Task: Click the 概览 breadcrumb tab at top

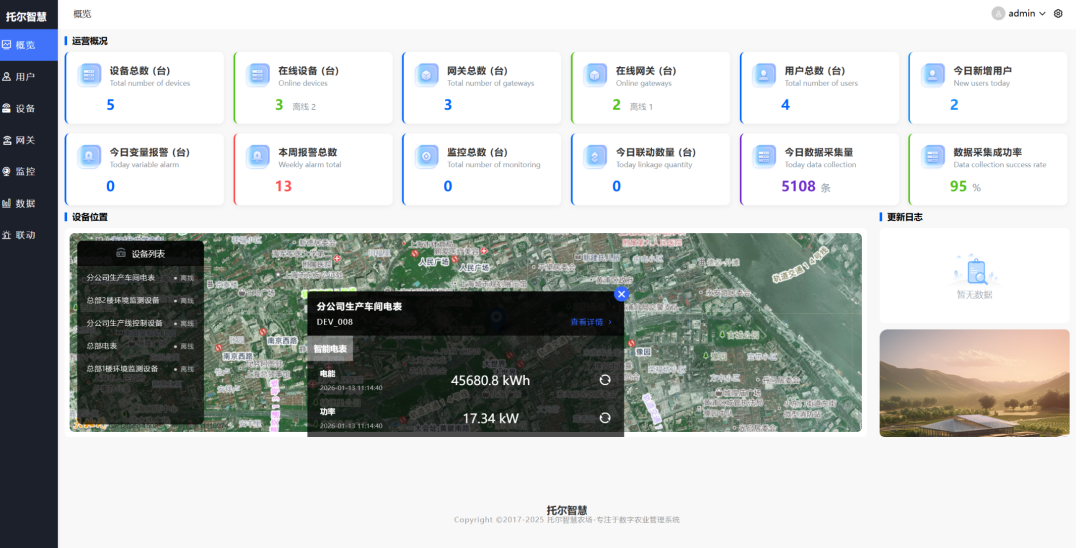Action: tap(82, 14)
